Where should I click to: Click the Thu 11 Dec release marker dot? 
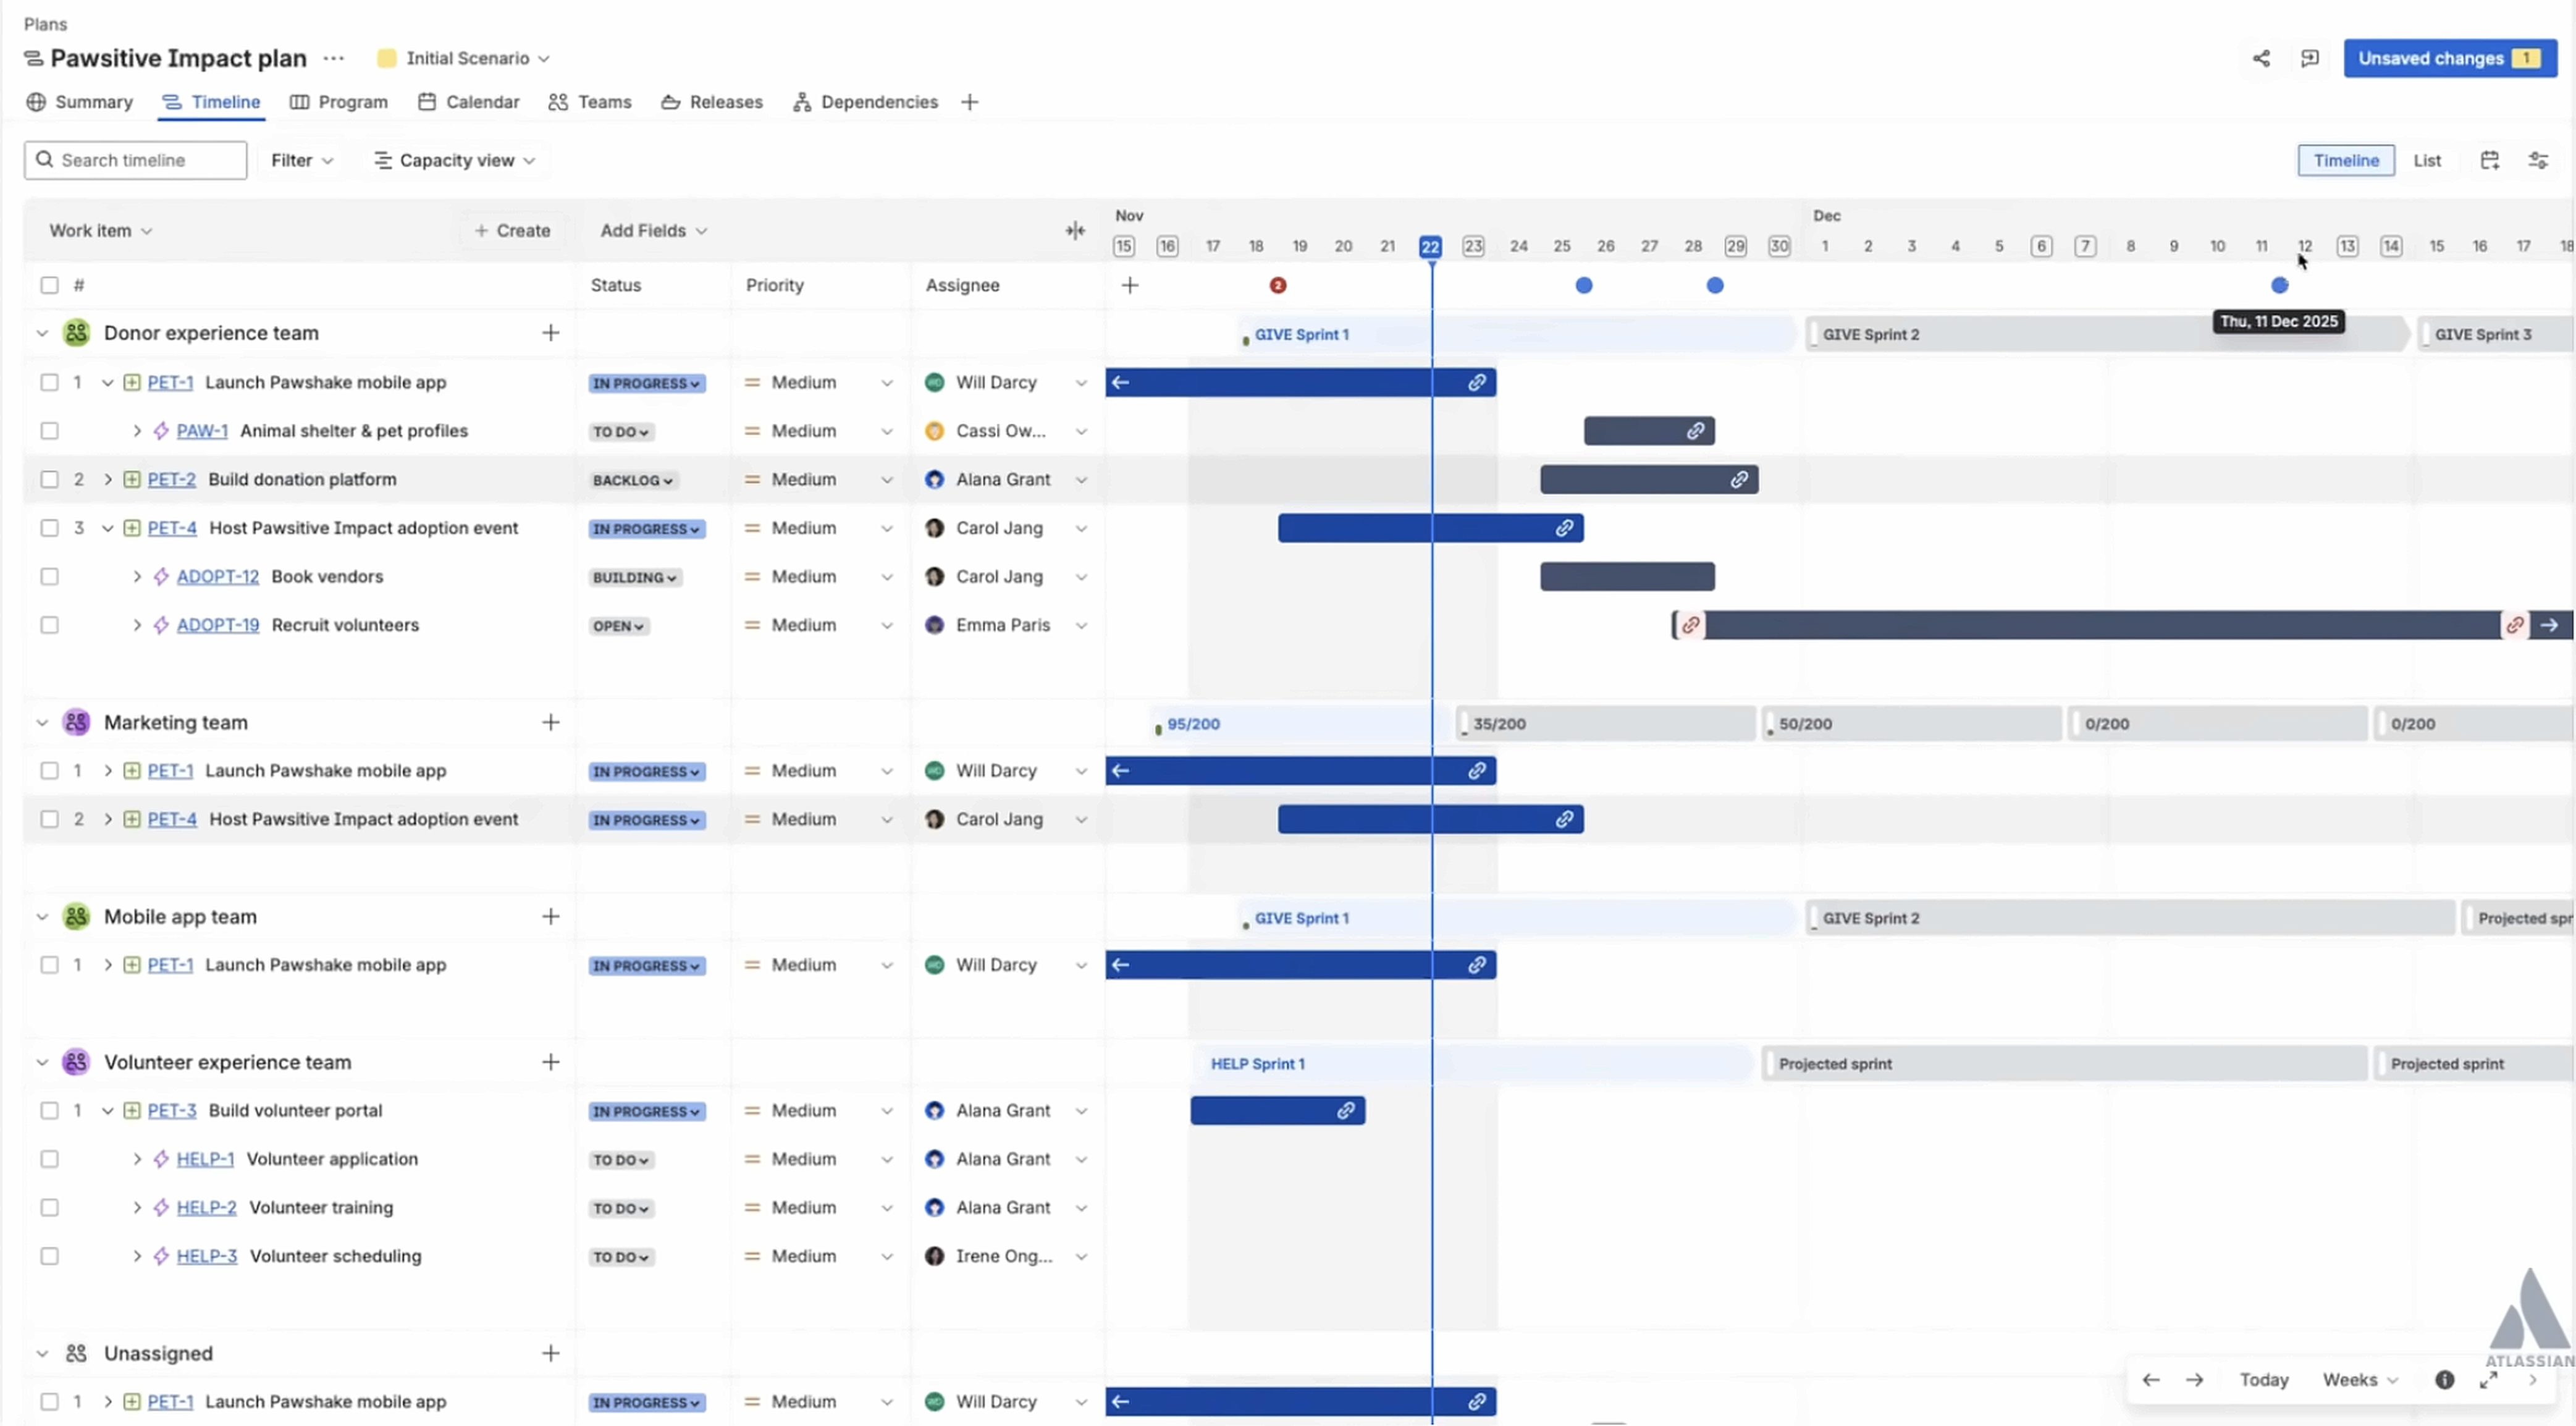2279,285
